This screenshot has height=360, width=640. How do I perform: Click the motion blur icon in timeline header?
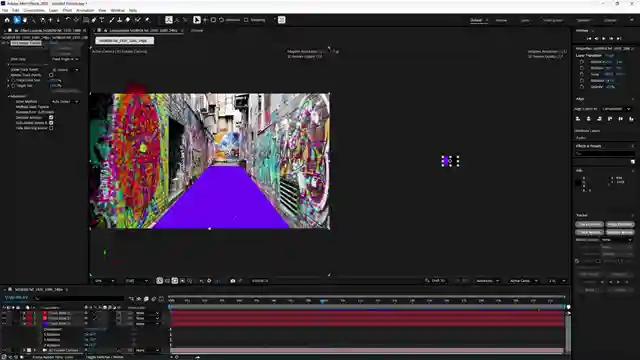153,299
